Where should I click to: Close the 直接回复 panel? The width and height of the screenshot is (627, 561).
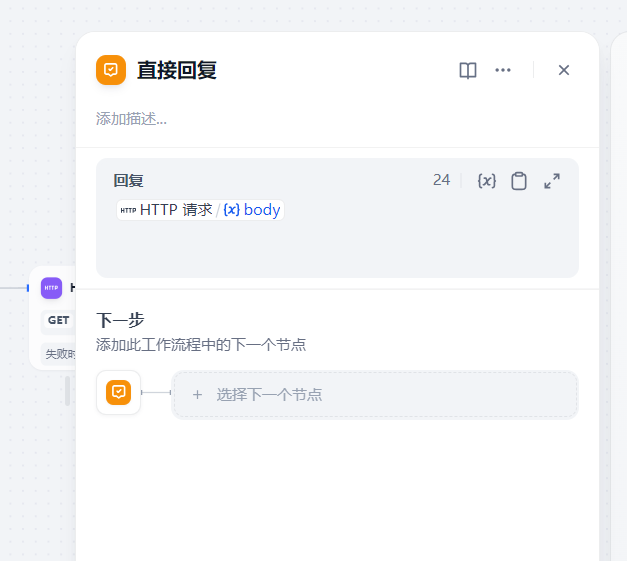click(564, 70)
